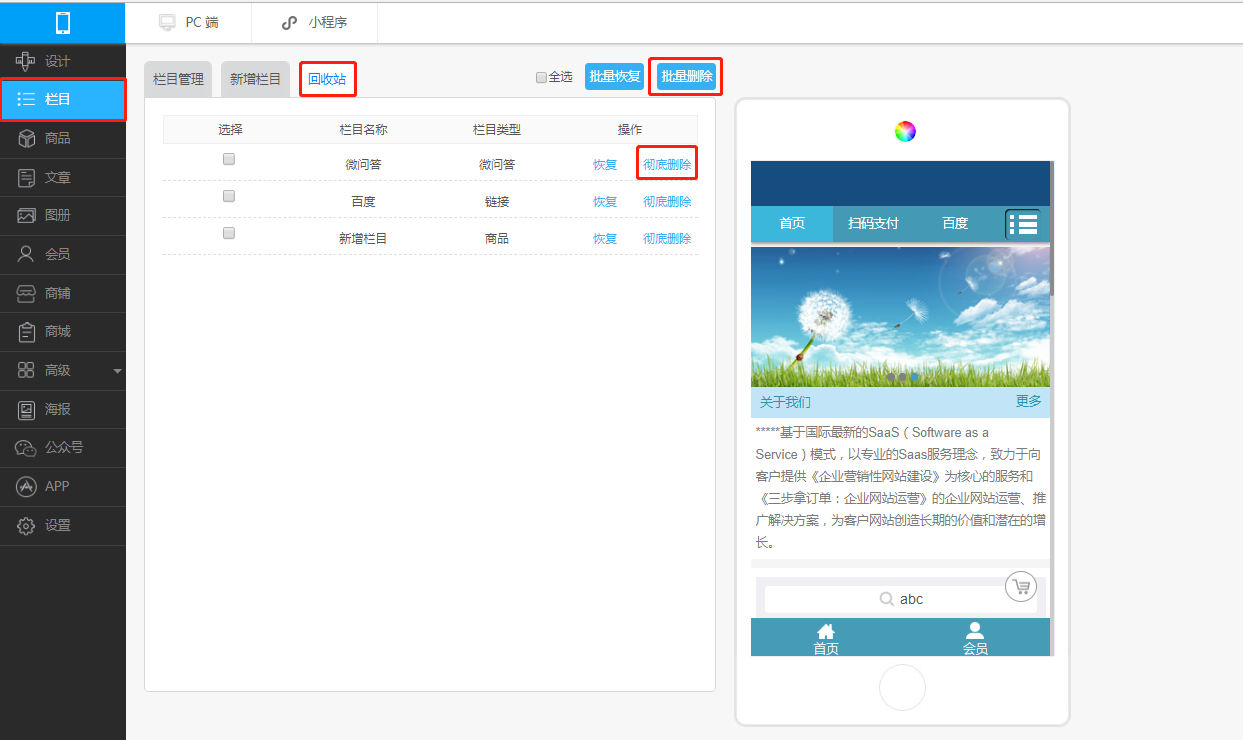Tick the checkbox for 微问答 row

point(229,158)
